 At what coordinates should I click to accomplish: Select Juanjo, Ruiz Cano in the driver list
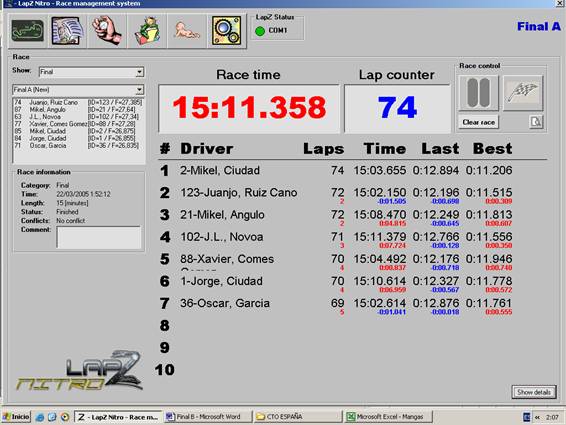point(78,103)
